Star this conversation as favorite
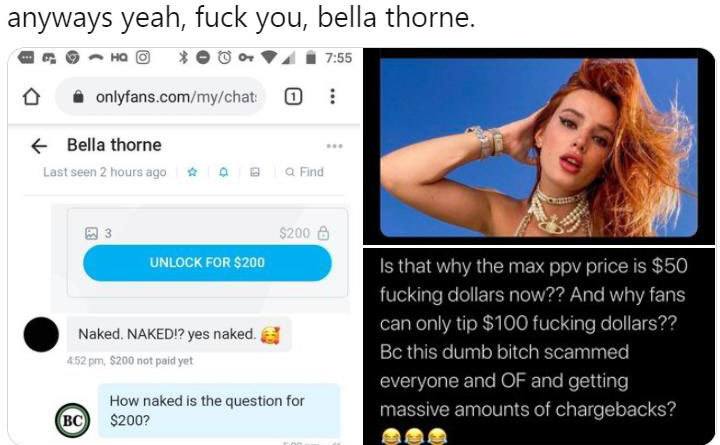The width and height of the screenshot is (720, 445). (x=192, y=172)
